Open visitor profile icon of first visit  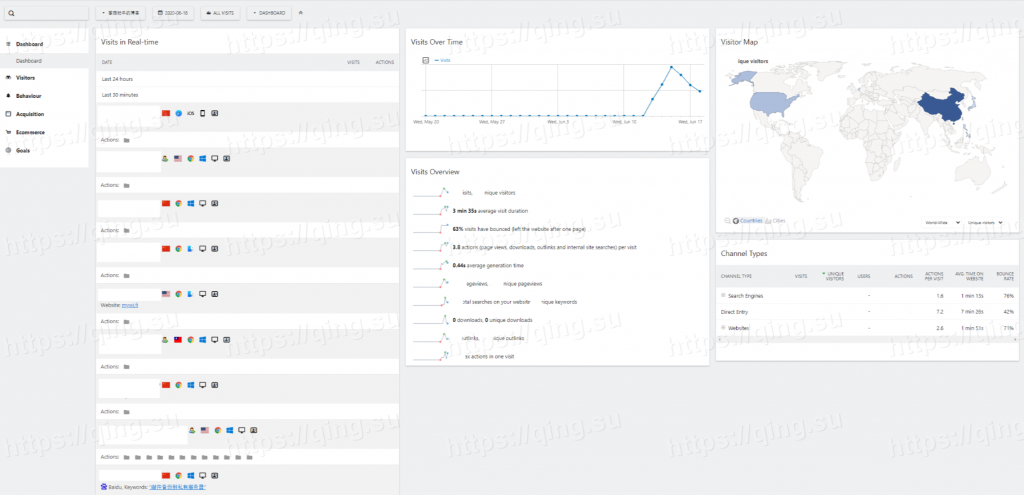215,113
